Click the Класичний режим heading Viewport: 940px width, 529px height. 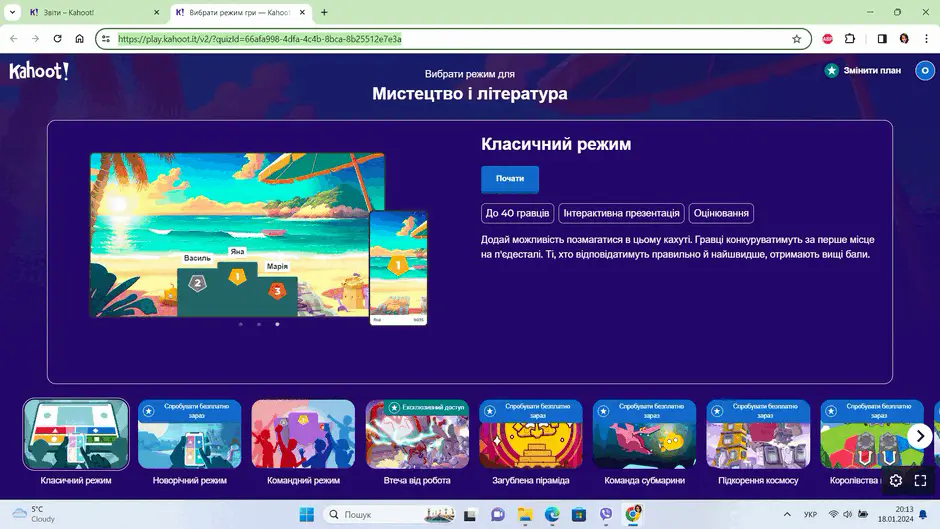point(556,144)
